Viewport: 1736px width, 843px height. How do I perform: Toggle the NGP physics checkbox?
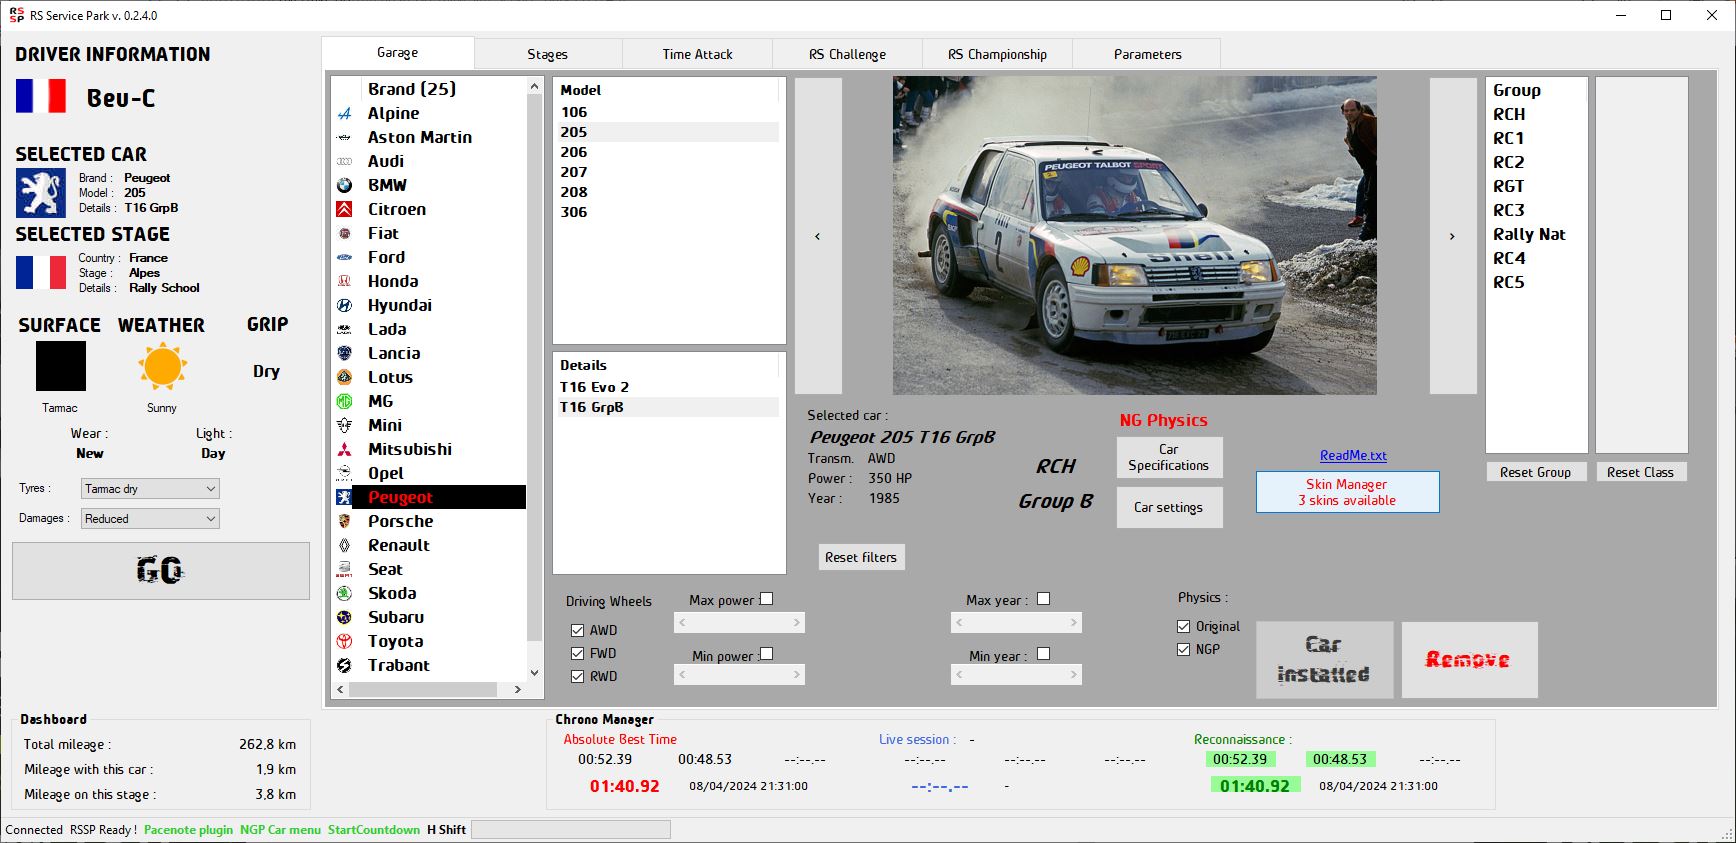coord(1184,649)
